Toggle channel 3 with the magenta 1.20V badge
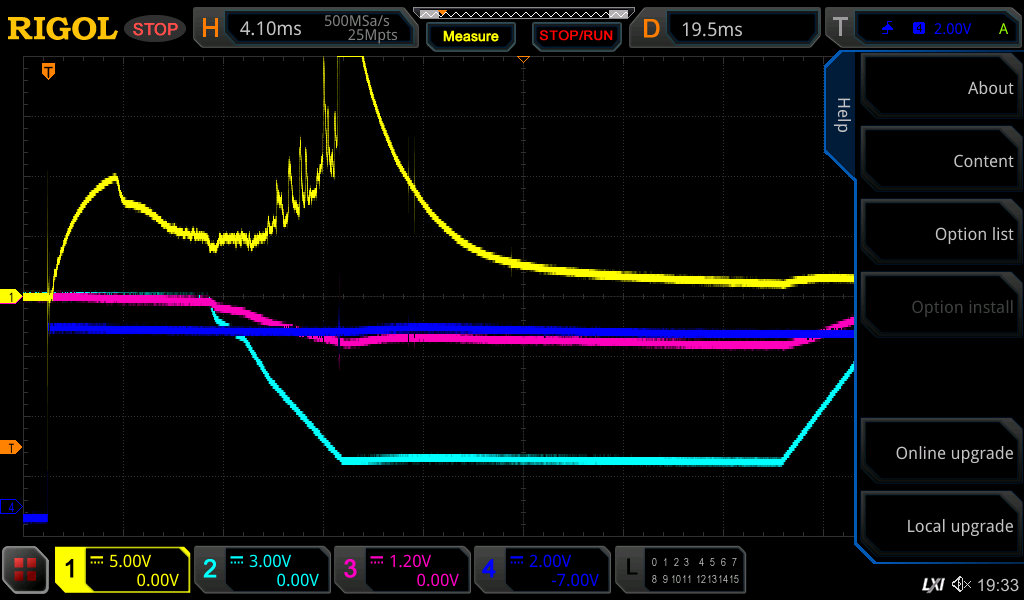1024x600 pixels. click(402, 570)
